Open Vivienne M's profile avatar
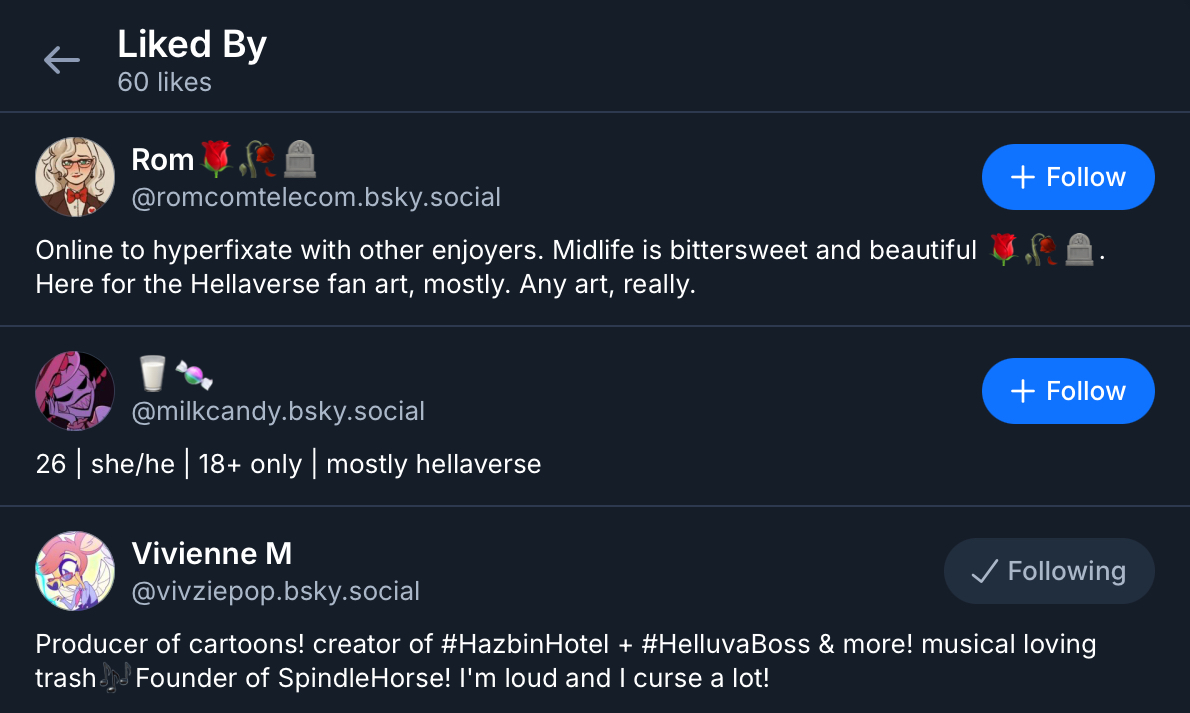Screen dimensions: 1190x713 click(x=75, y=571)
